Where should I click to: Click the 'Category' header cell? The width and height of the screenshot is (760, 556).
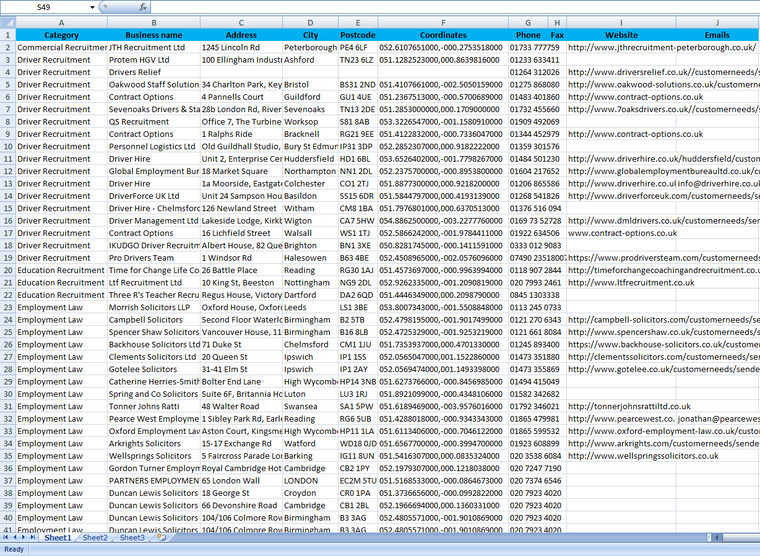click(61, 35)
